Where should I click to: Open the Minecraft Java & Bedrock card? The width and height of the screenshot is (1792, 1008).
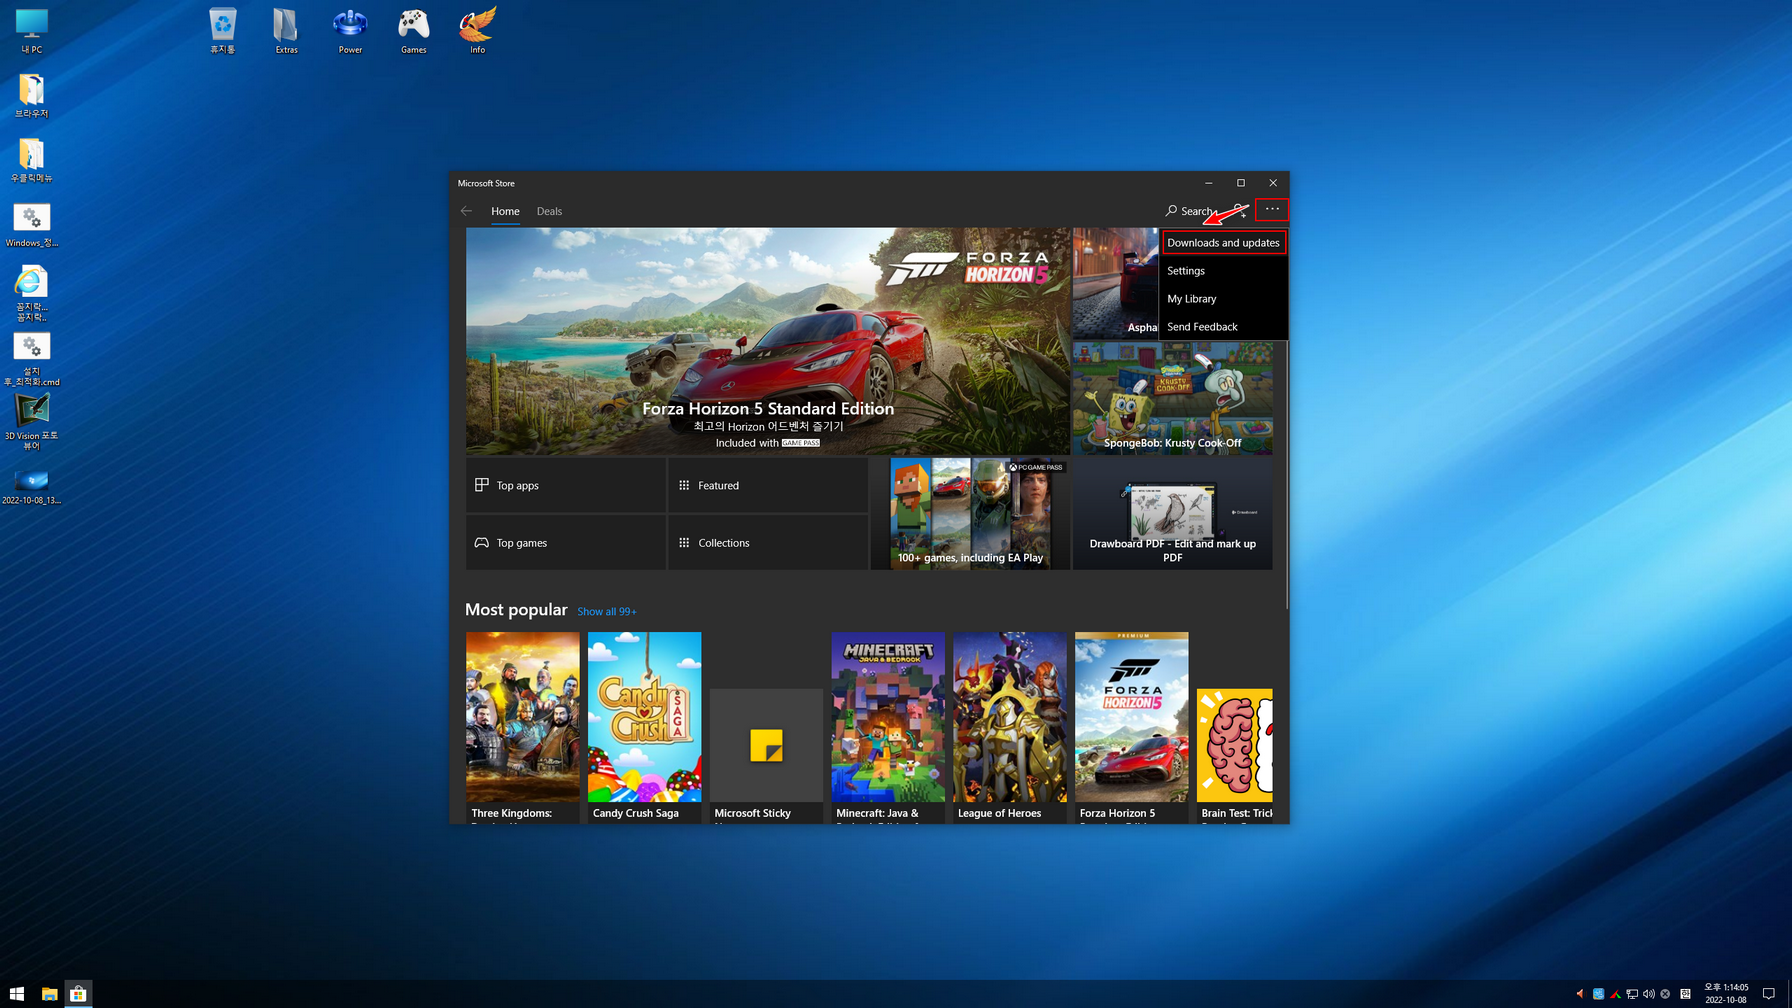tap(888, 727)
